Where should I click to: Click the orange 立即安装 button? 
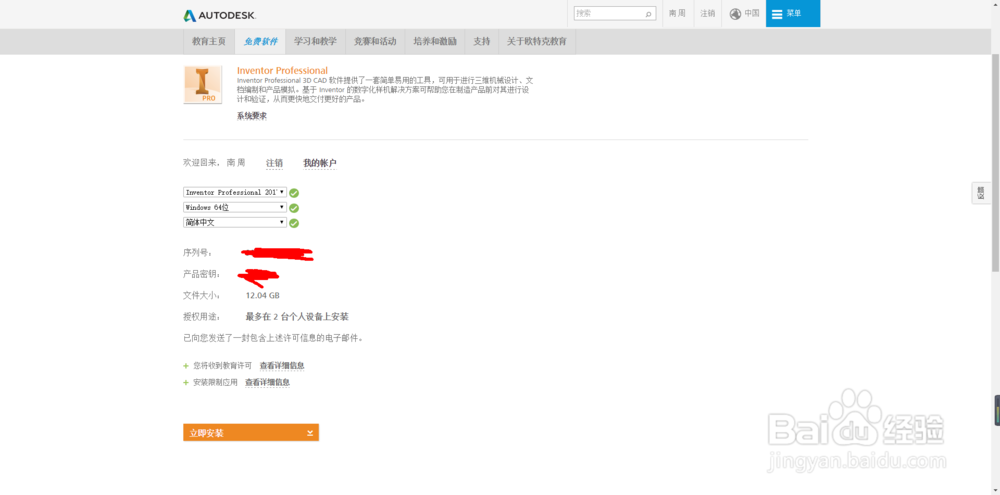click(x=251, y=432)
